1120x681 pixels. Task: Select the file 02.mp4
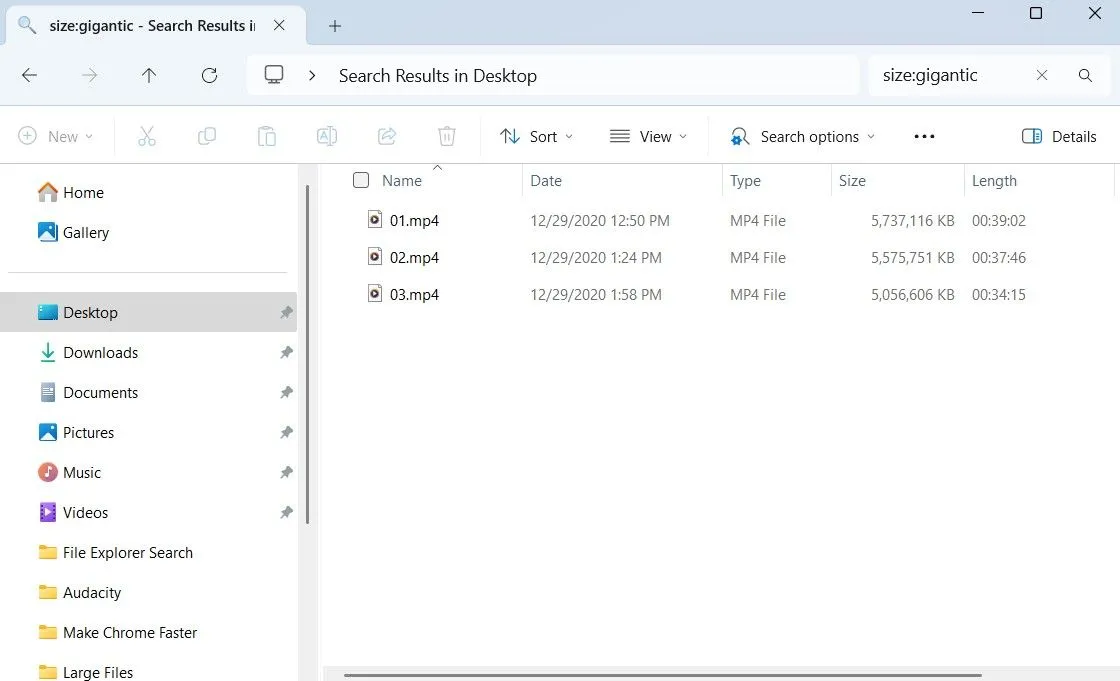pos(415,257)
